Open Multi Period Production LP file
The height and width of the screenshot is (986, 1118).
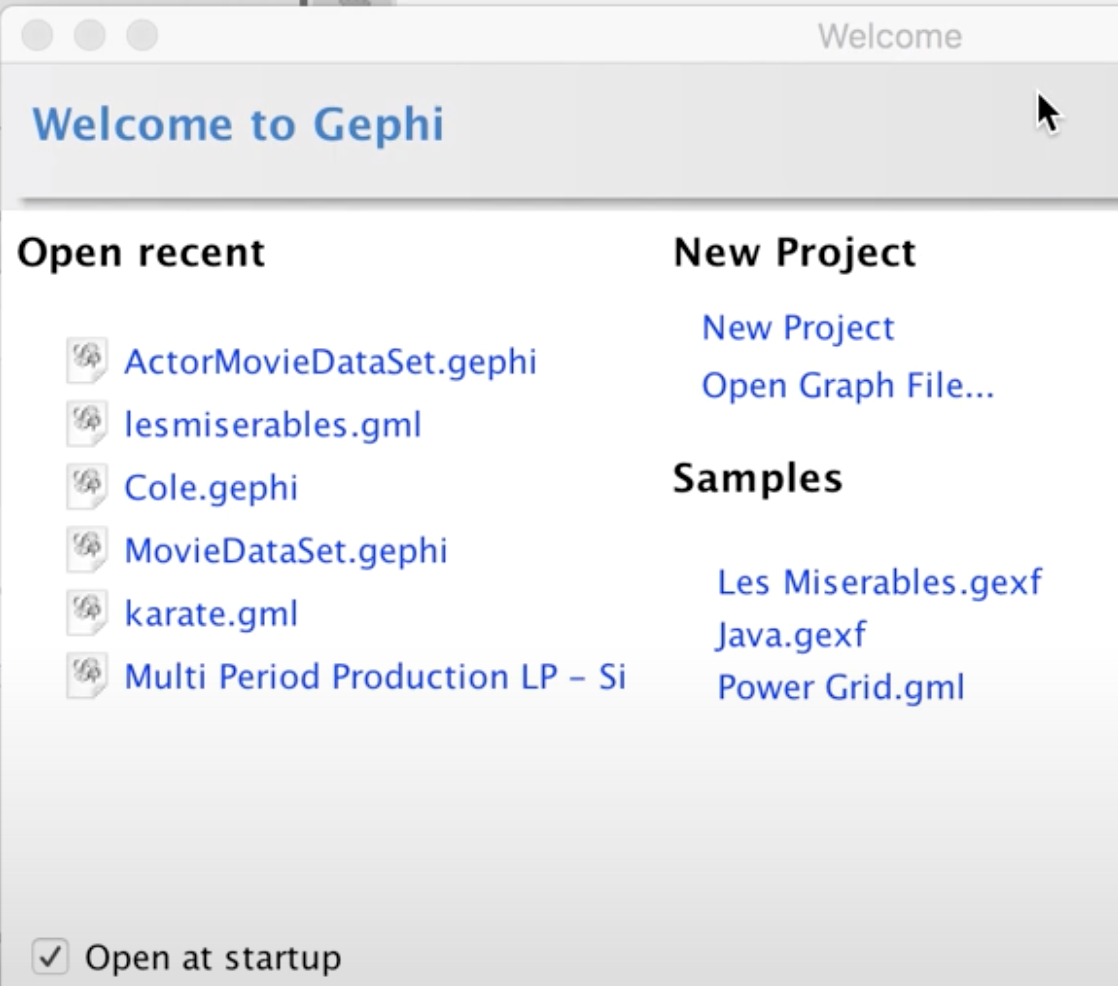[374, 676]
